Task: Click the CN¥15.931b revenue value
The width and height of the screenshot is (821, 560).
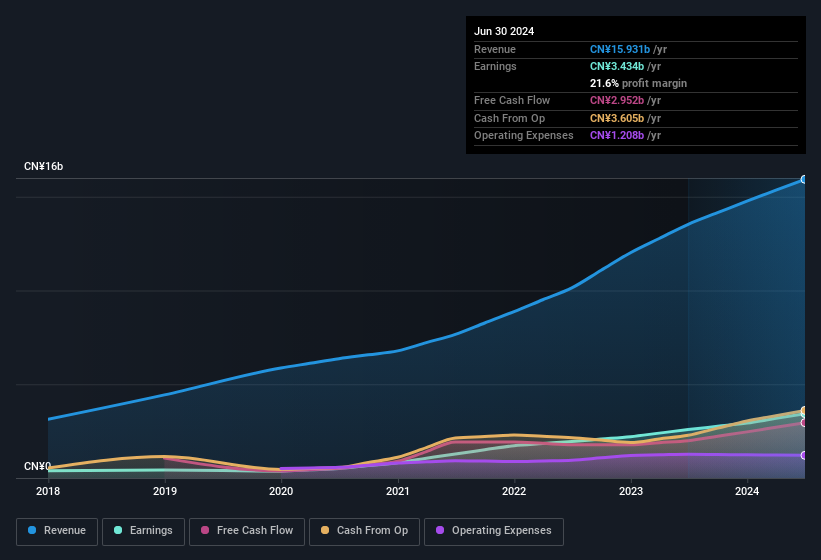Action: (620, 49)
